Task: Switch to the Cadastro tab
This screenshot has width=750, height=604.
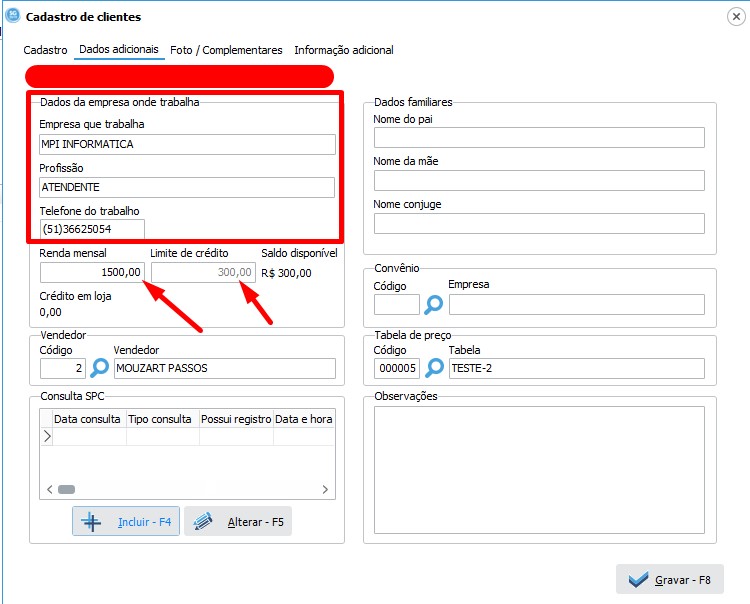Action: (x=46, y=50)
